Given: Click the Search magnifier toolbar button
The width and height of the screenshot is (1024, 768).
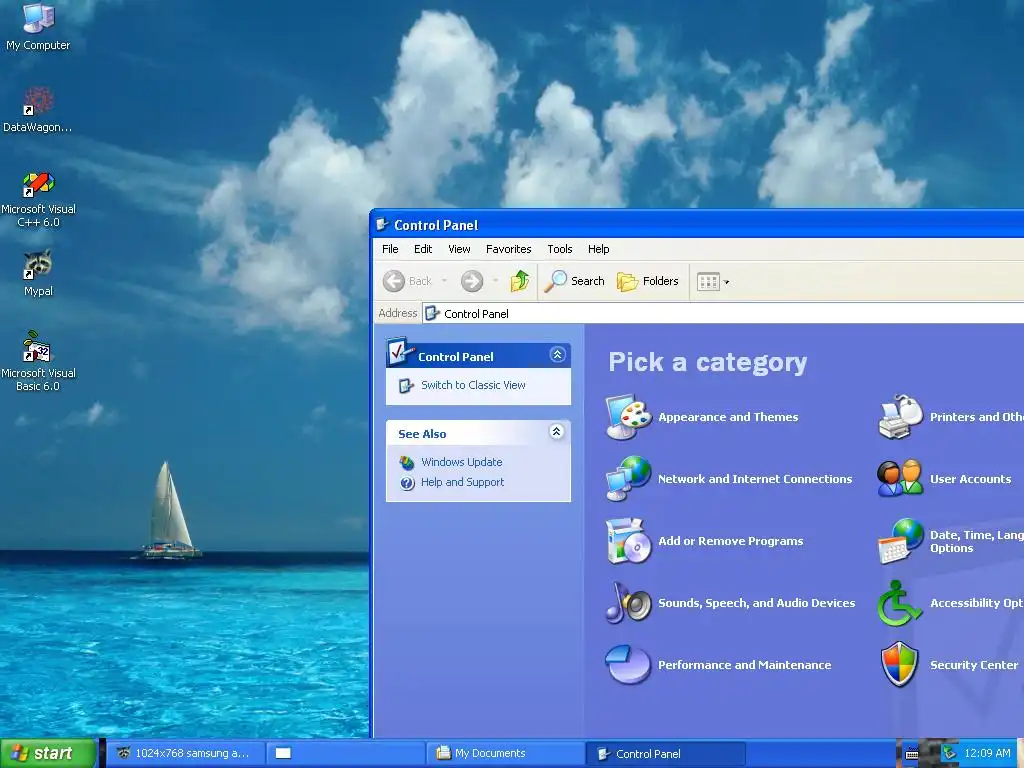Looking at the screenshot, I should point(574,281).
